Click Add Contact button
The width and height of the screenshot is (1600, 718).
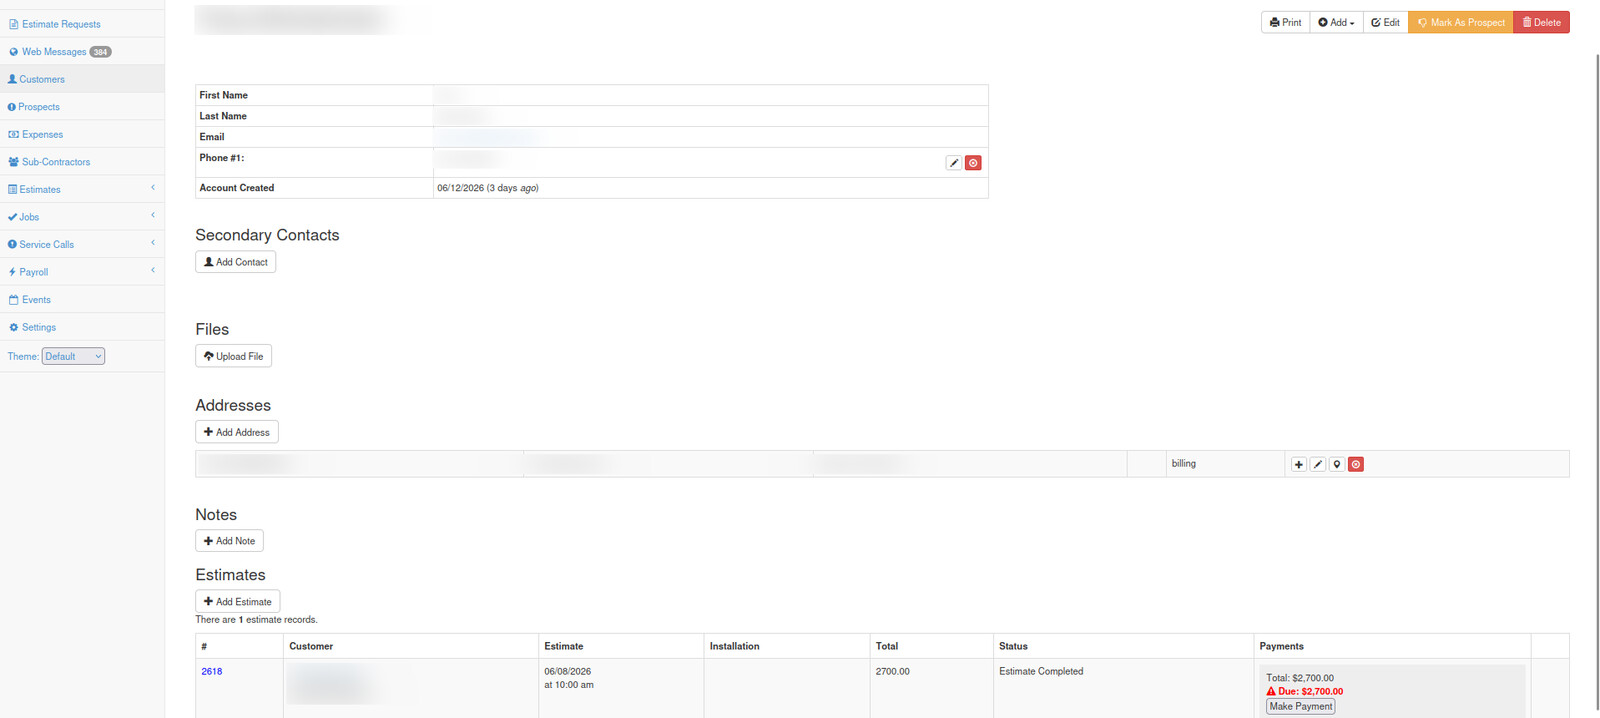point(236,262)
